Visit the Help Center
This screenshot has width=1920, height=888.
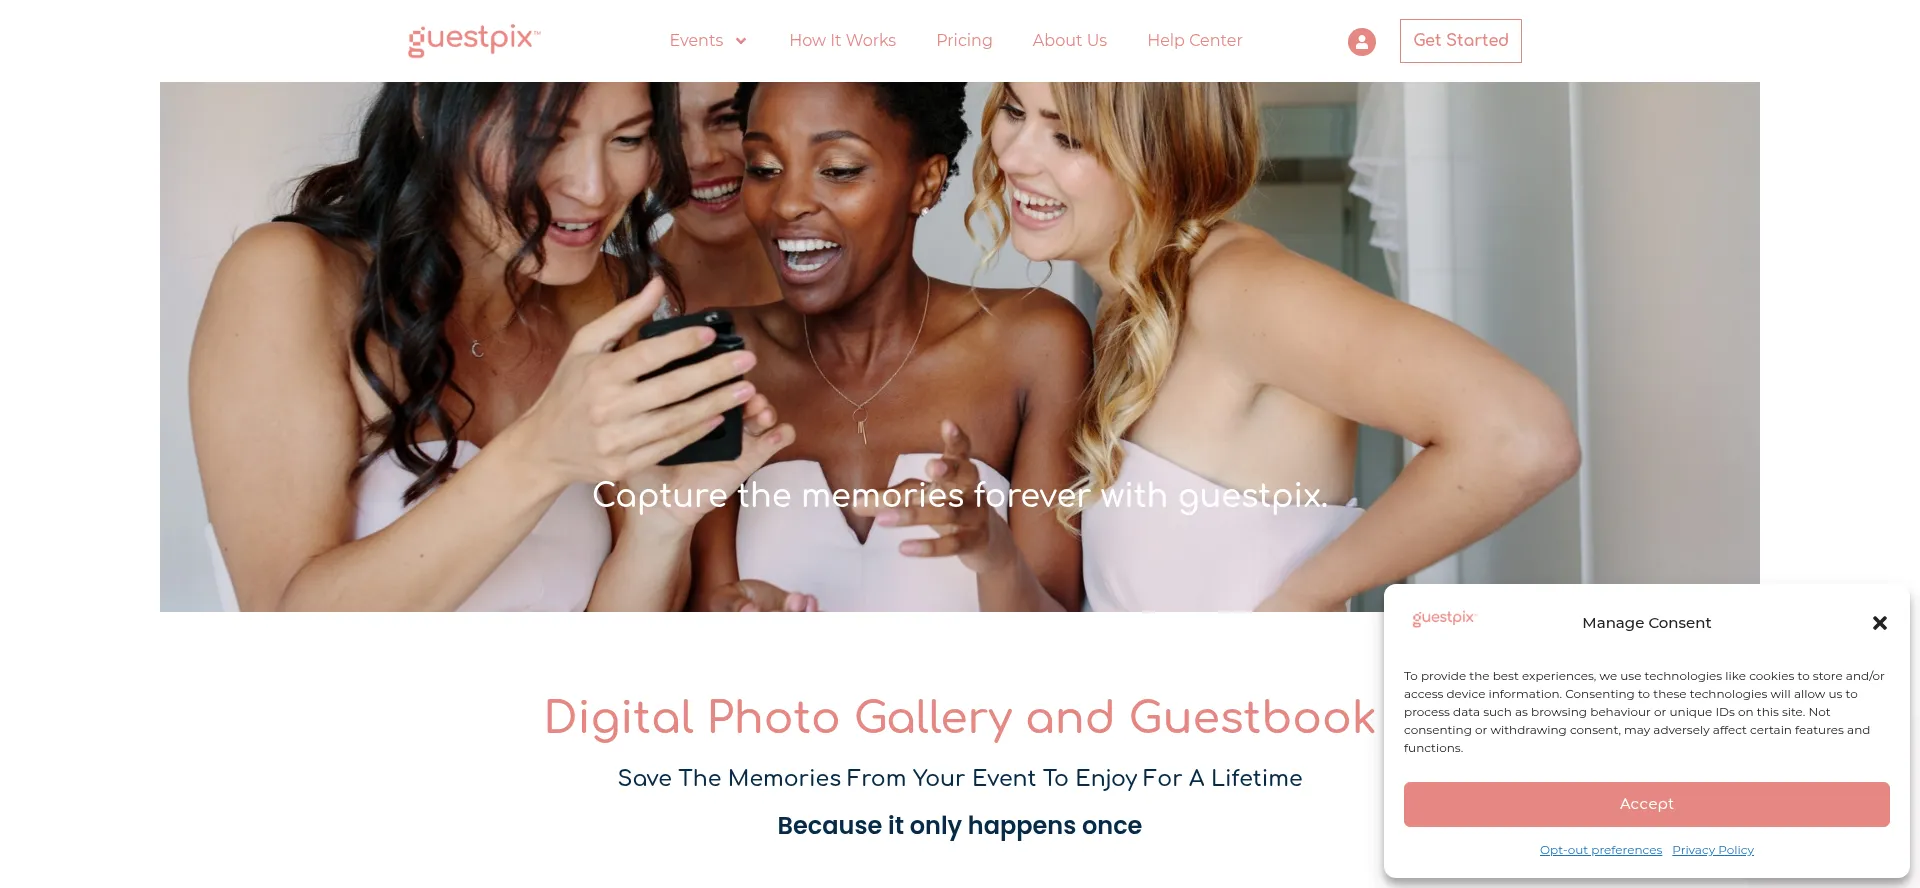[1194, 40]
